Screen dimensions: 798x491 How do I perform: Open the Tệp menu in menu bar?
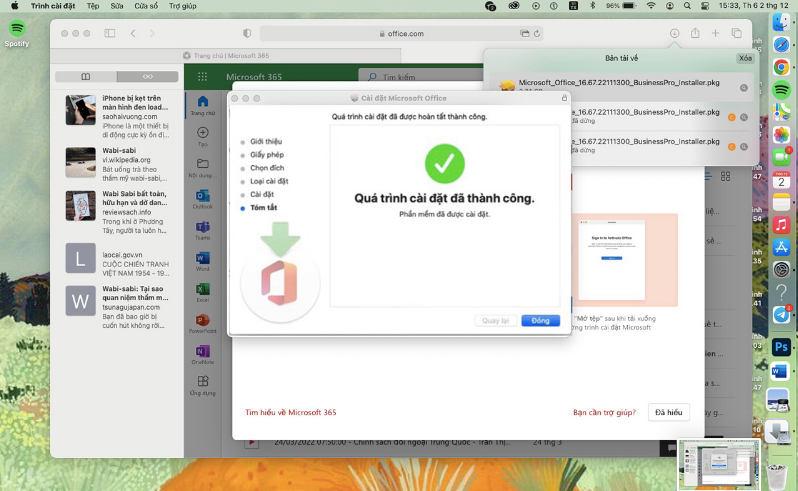(93, 6)
